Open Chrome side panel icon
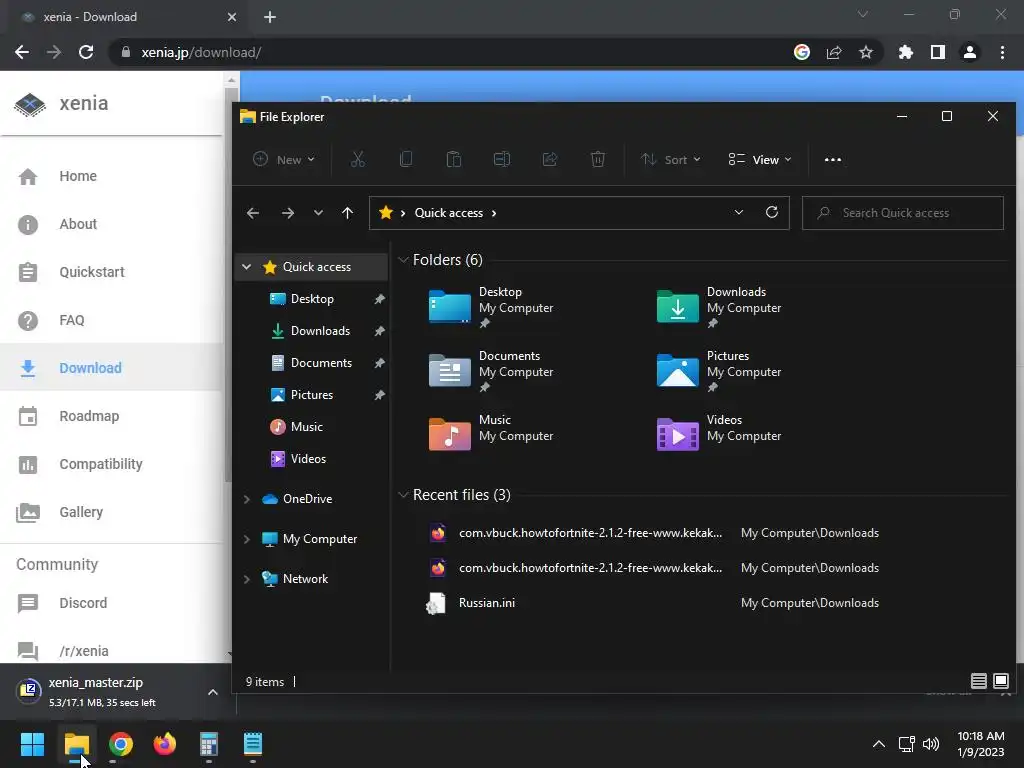This screenshot has height=768, width=1024. [x=938, y=52]
